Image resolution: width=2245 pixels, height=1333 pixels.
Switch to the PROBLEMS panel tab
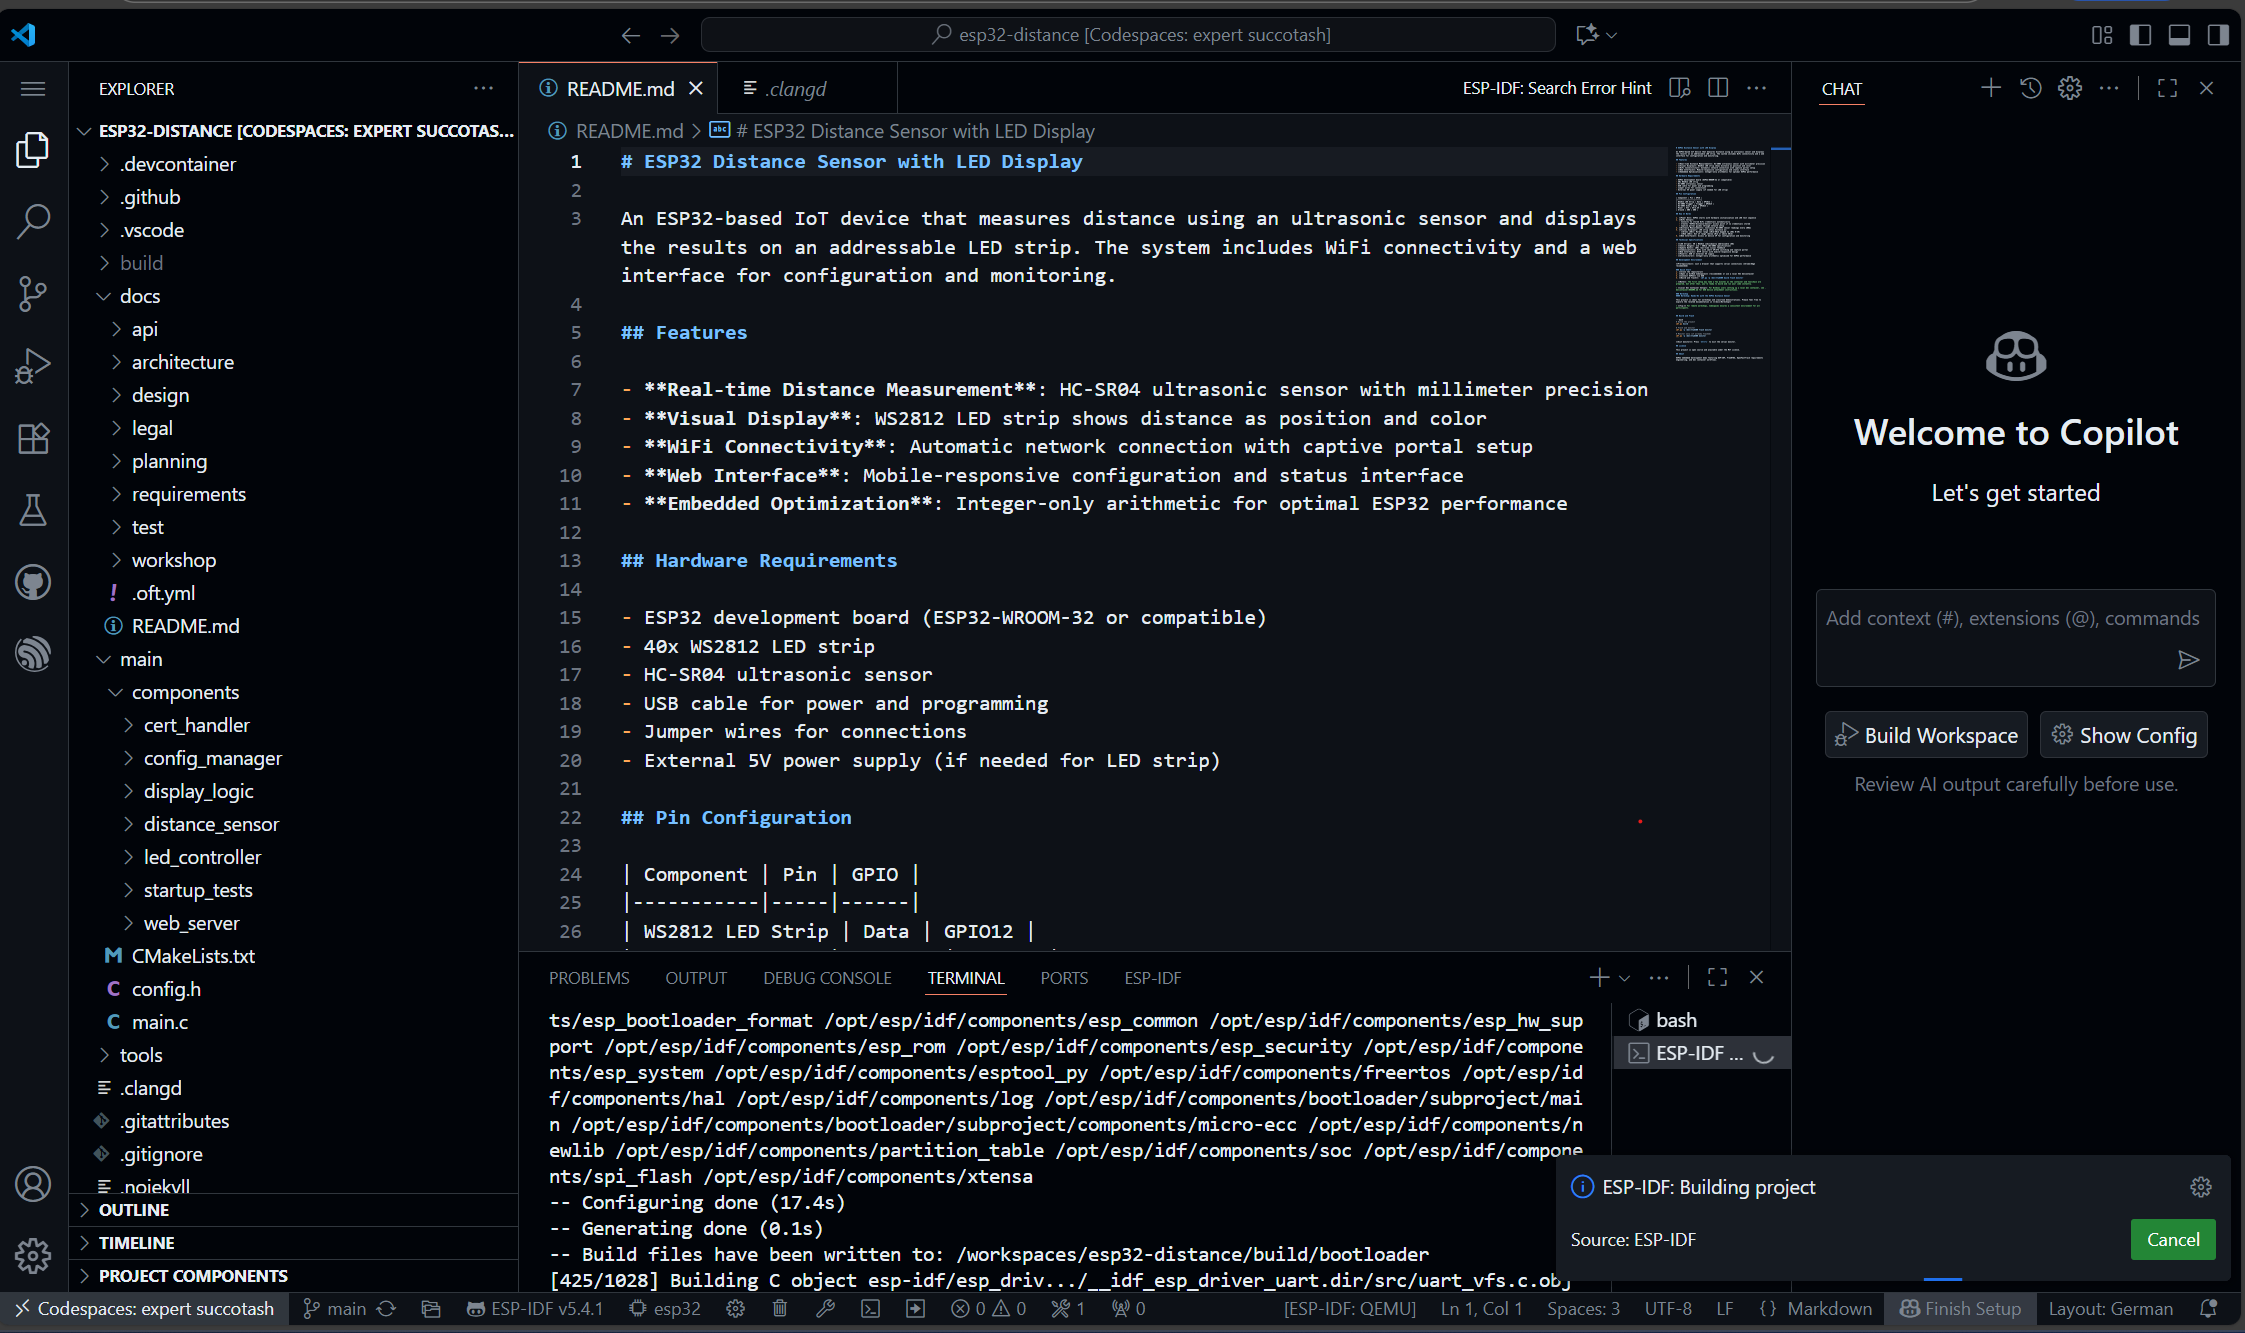(589, 978)
